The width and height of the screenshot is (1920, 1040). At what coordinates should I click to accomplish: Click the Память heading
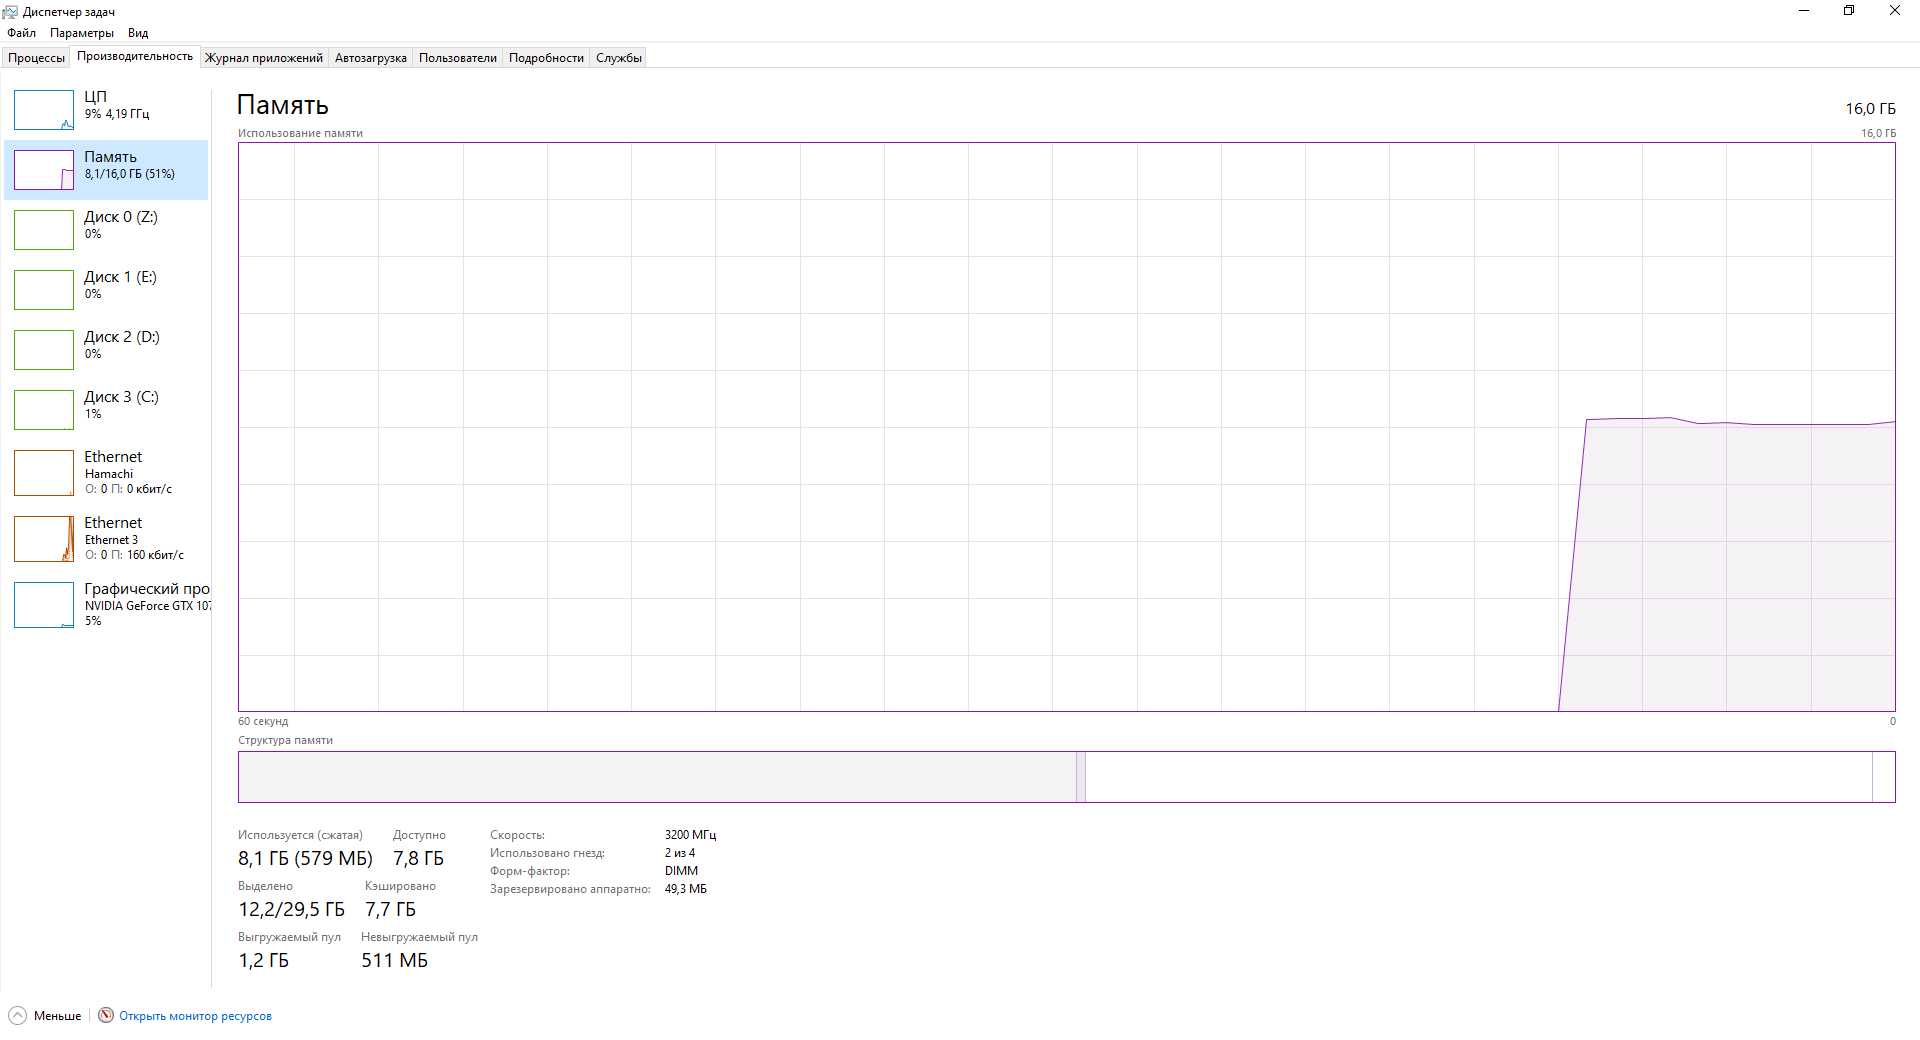pyautogui.click(x=283, y=105)
